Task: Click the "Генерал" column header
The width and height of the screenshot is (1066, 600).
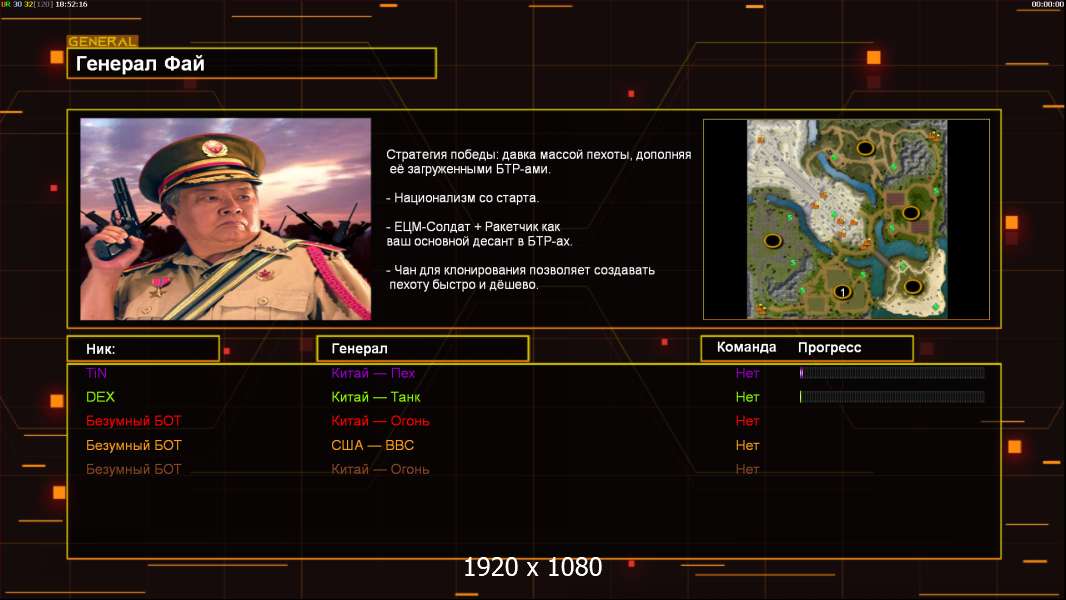Action: click(422, 349)
